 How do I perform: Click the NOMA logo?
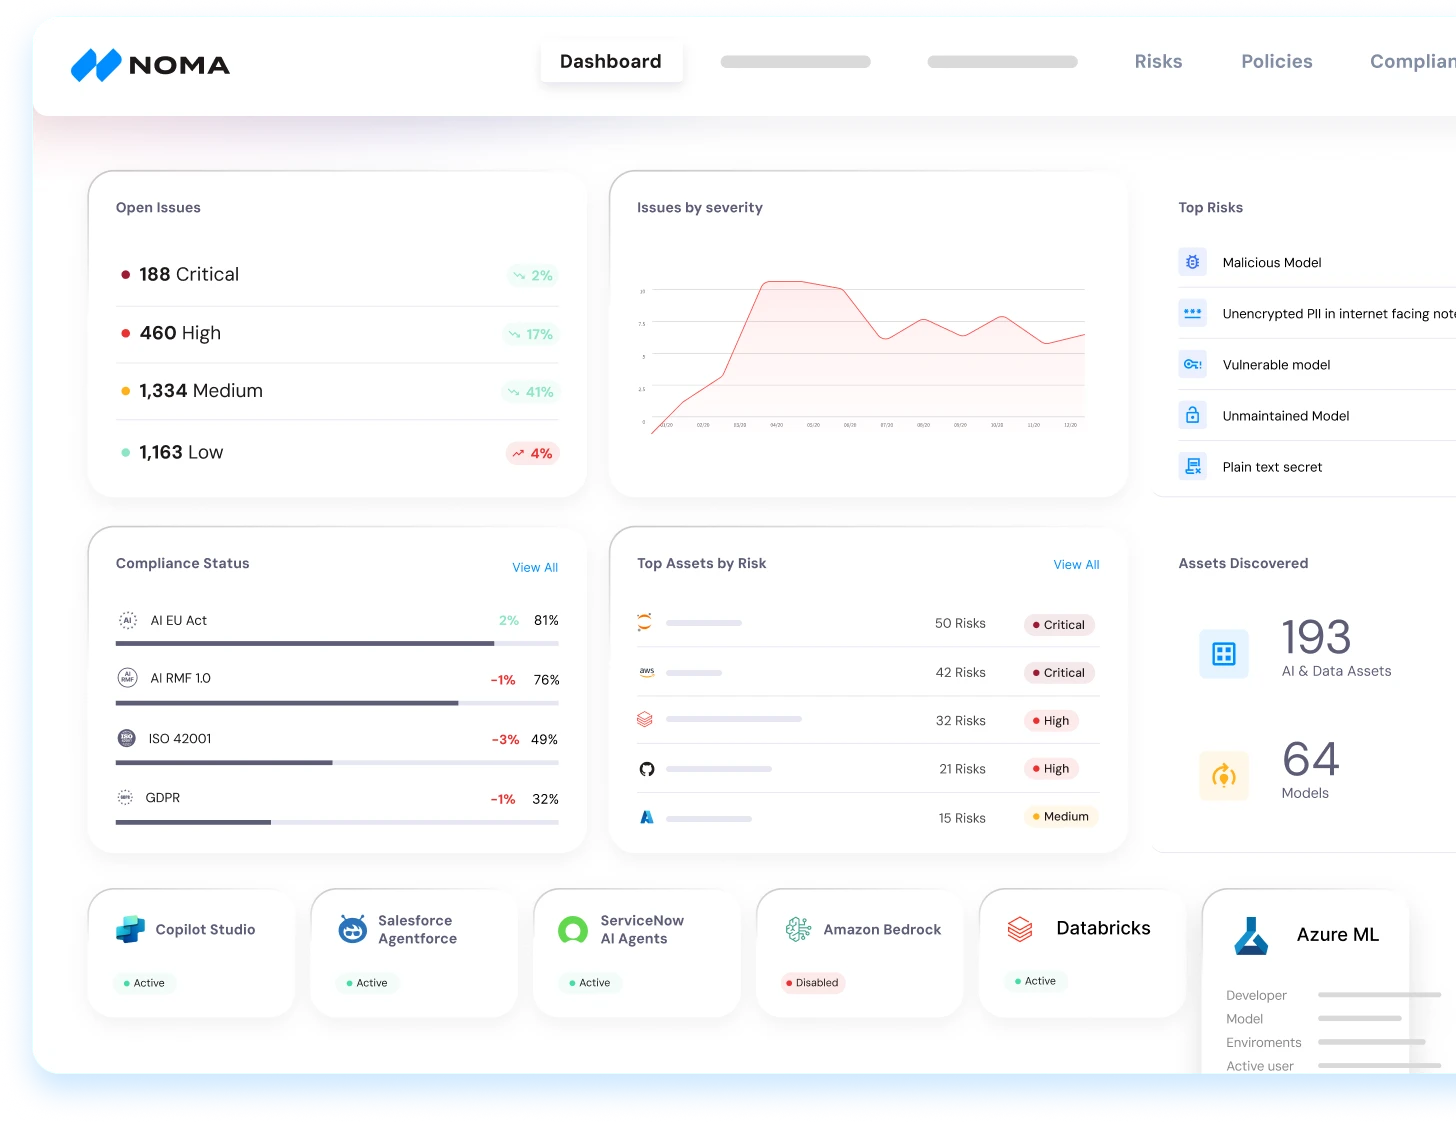coord(150,65)
